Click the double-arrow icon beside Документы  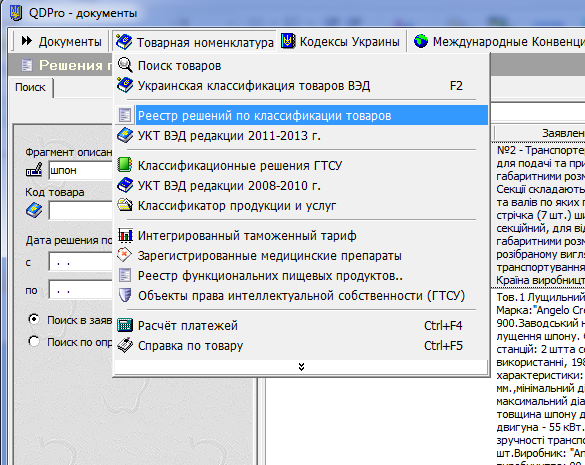tap(27, 41)
